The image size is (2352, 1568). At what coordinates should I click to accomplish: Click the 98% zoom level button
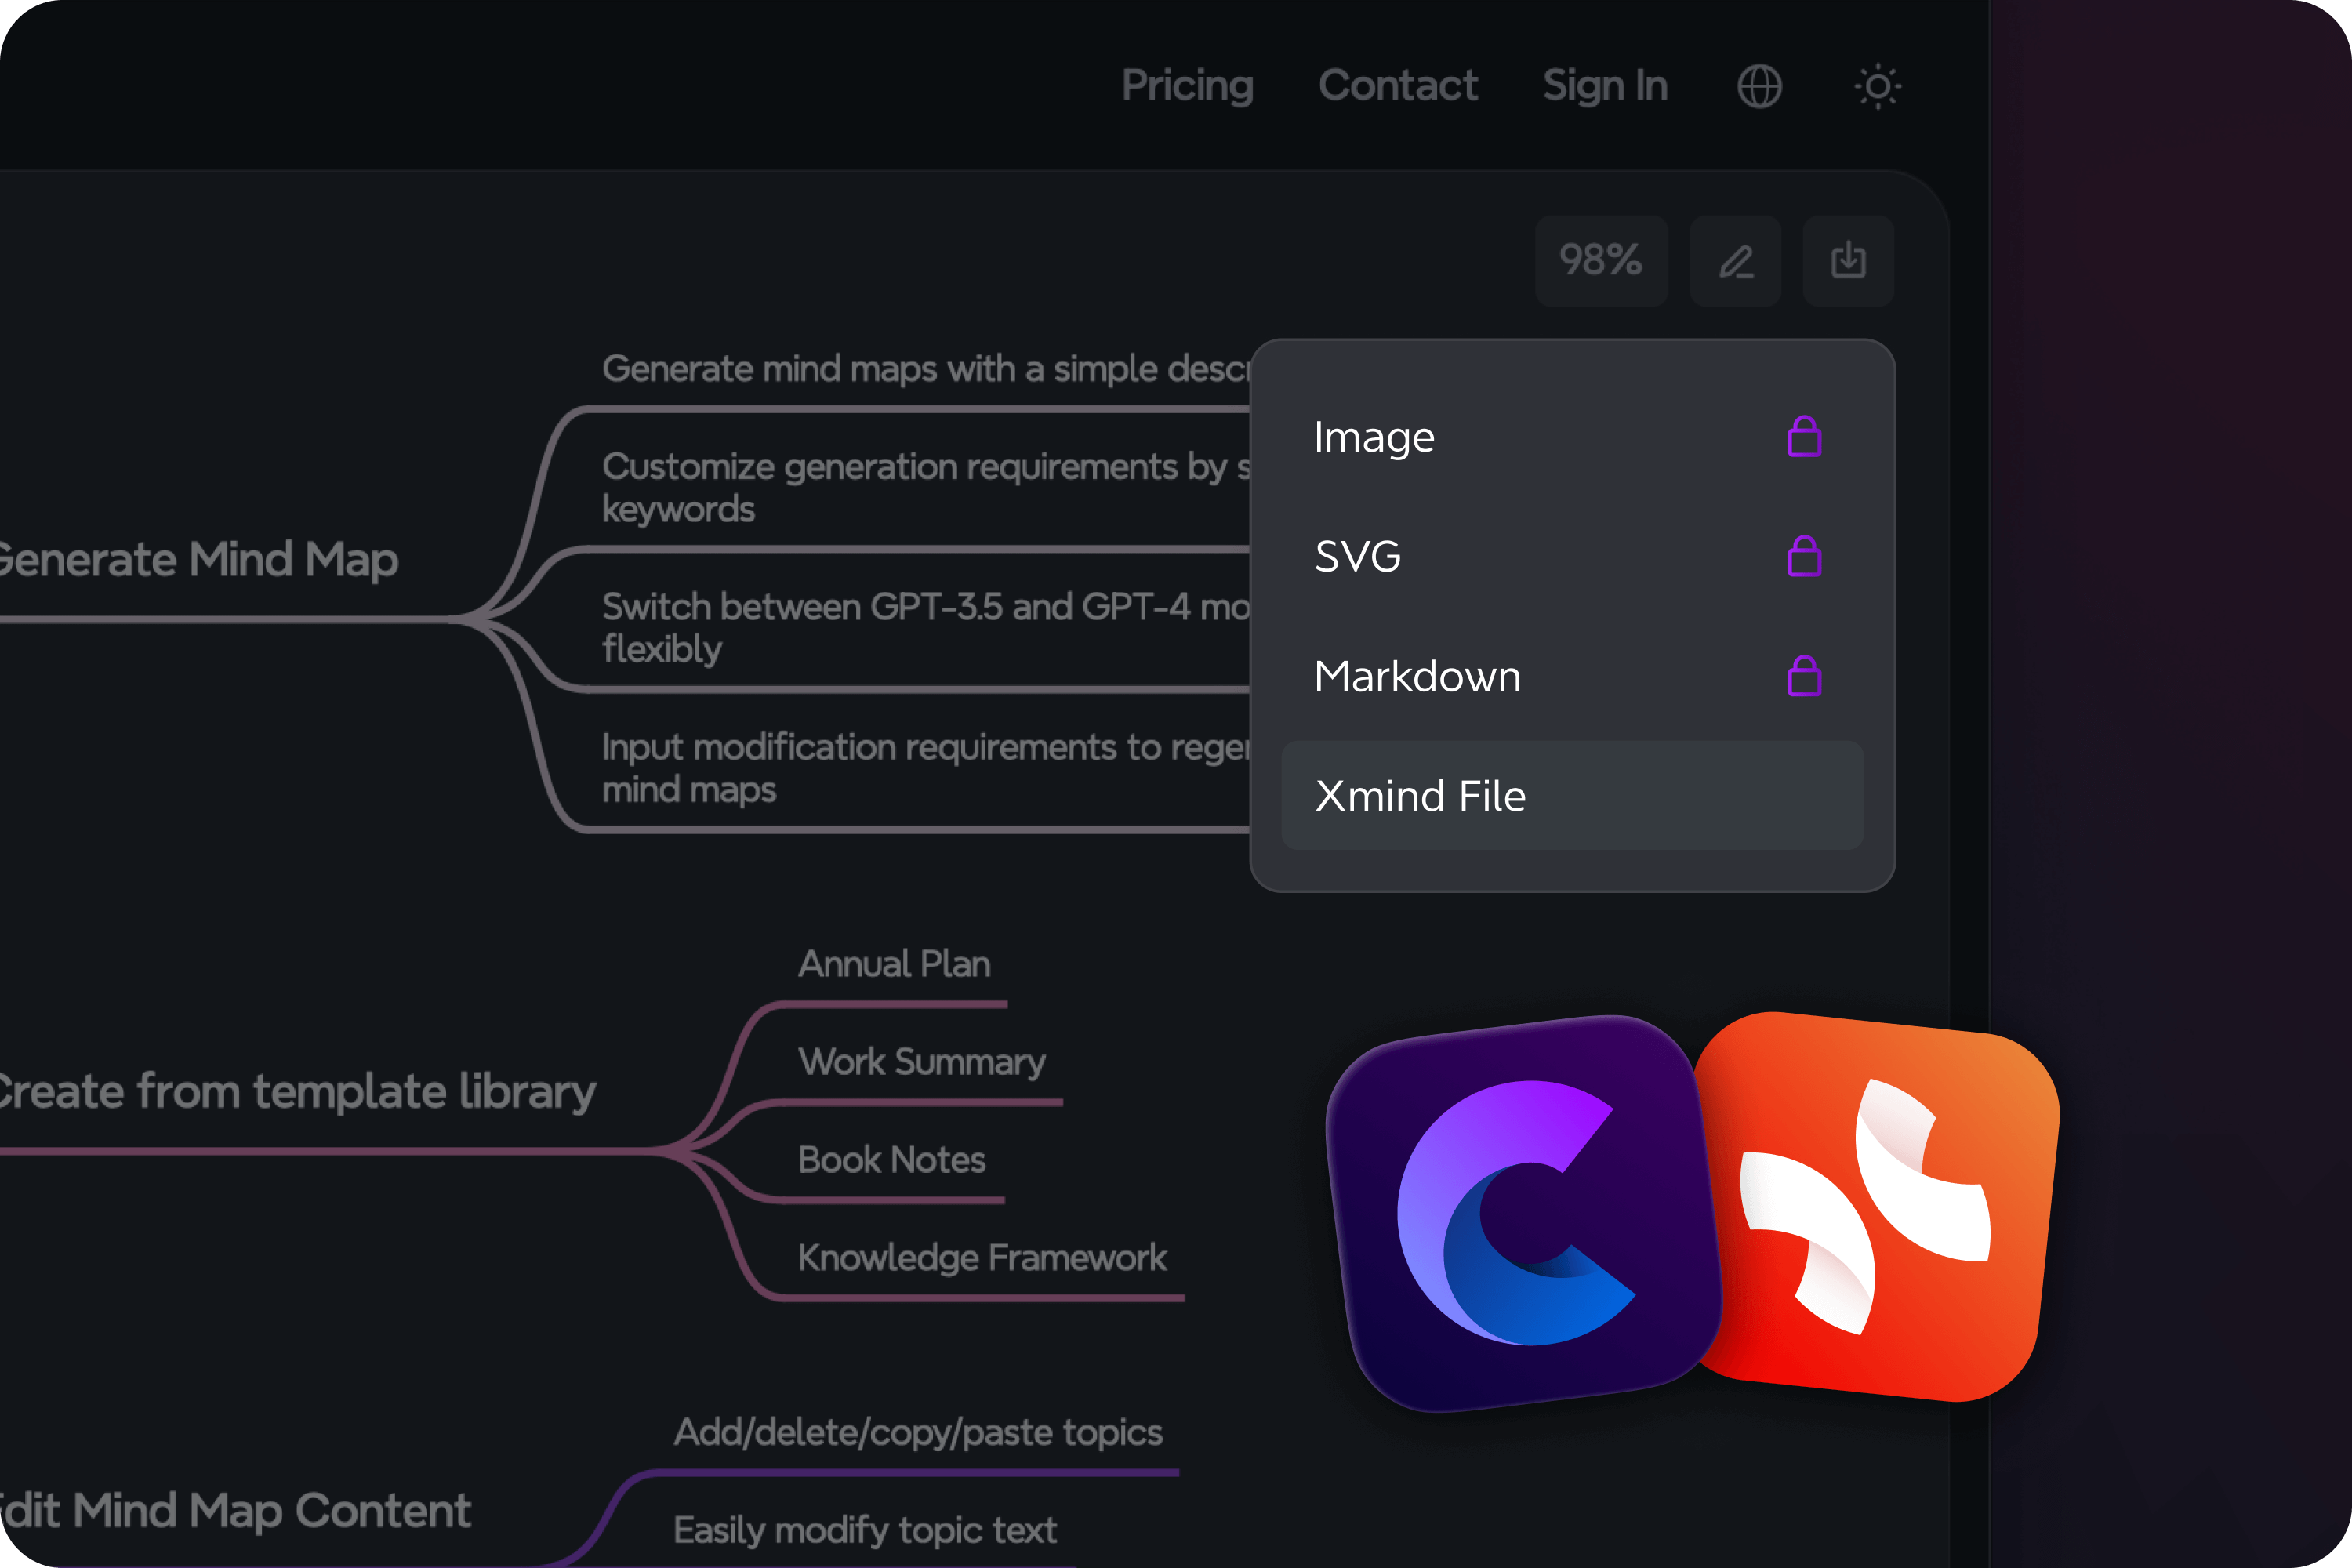point(1600,261)
